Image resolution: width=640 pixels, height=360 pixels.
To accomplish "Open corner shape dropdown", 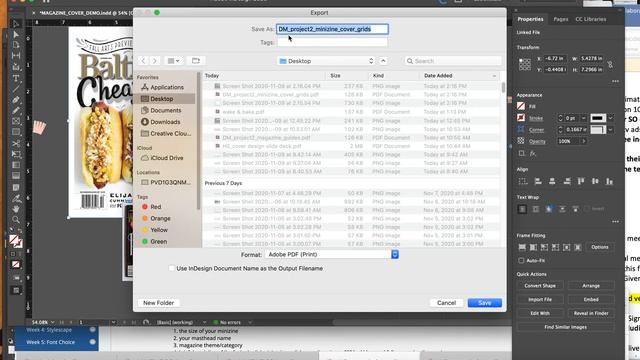I will pos(610,129).
